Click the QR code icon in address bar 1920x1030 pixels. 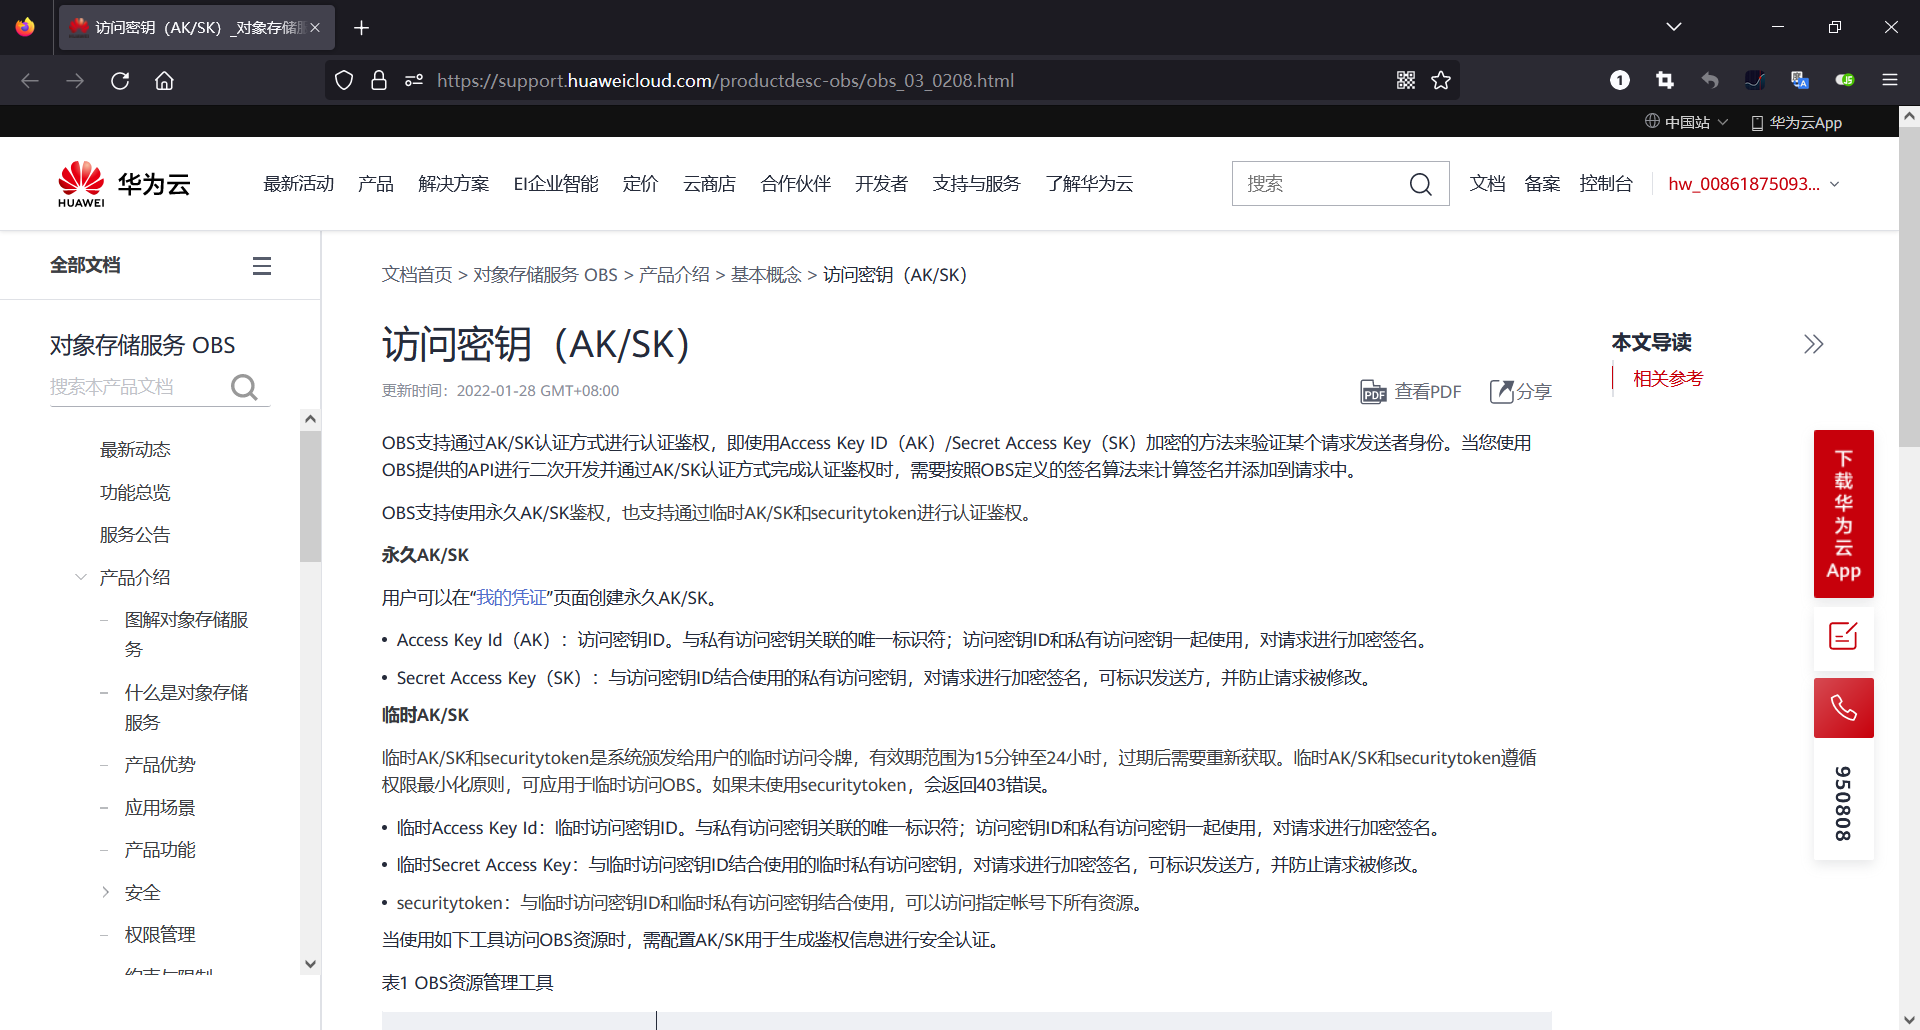[x=1405, y=80]
